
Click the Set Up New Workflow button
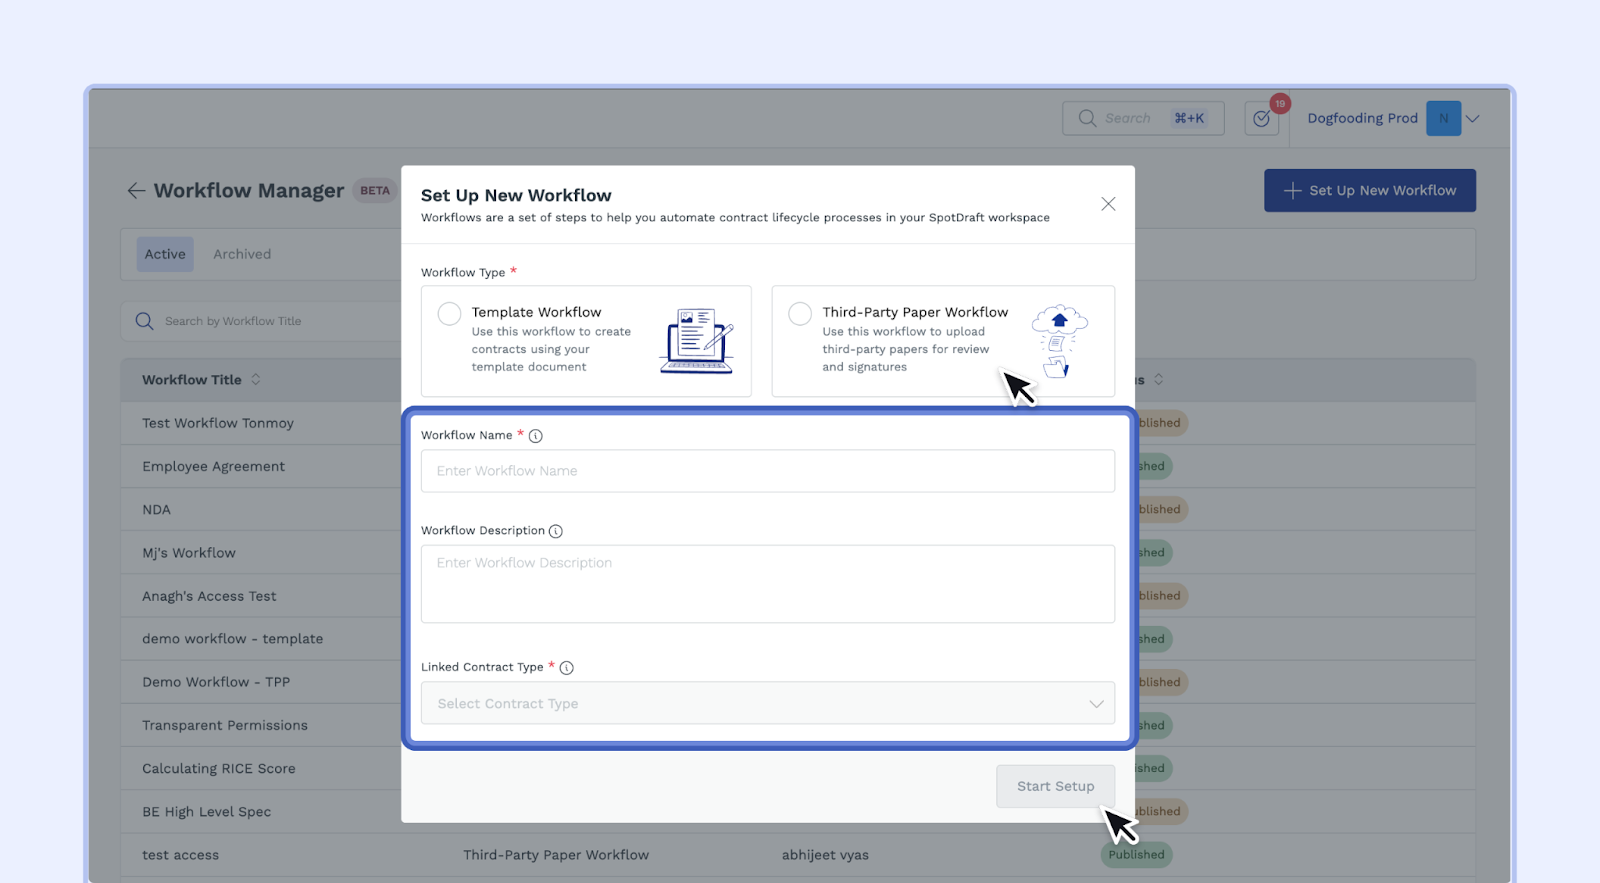(x=1369, y=190)
